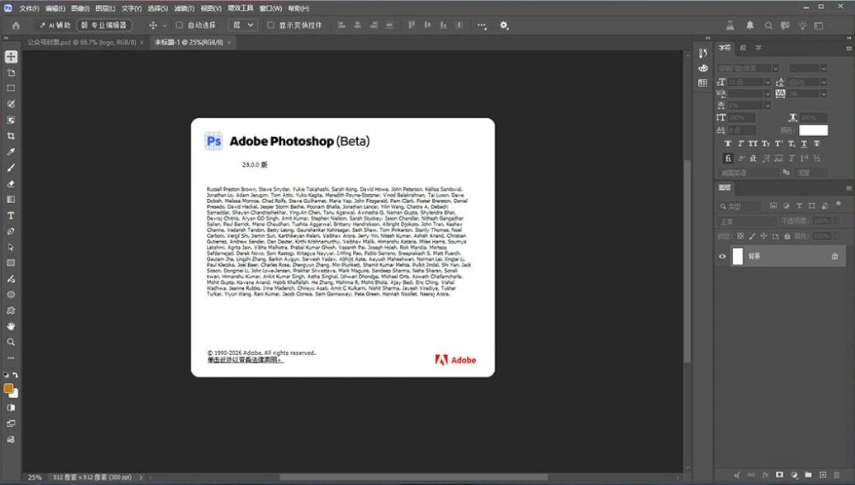Select the Zoom tool
855x485 pixels.
pos(11,342)
